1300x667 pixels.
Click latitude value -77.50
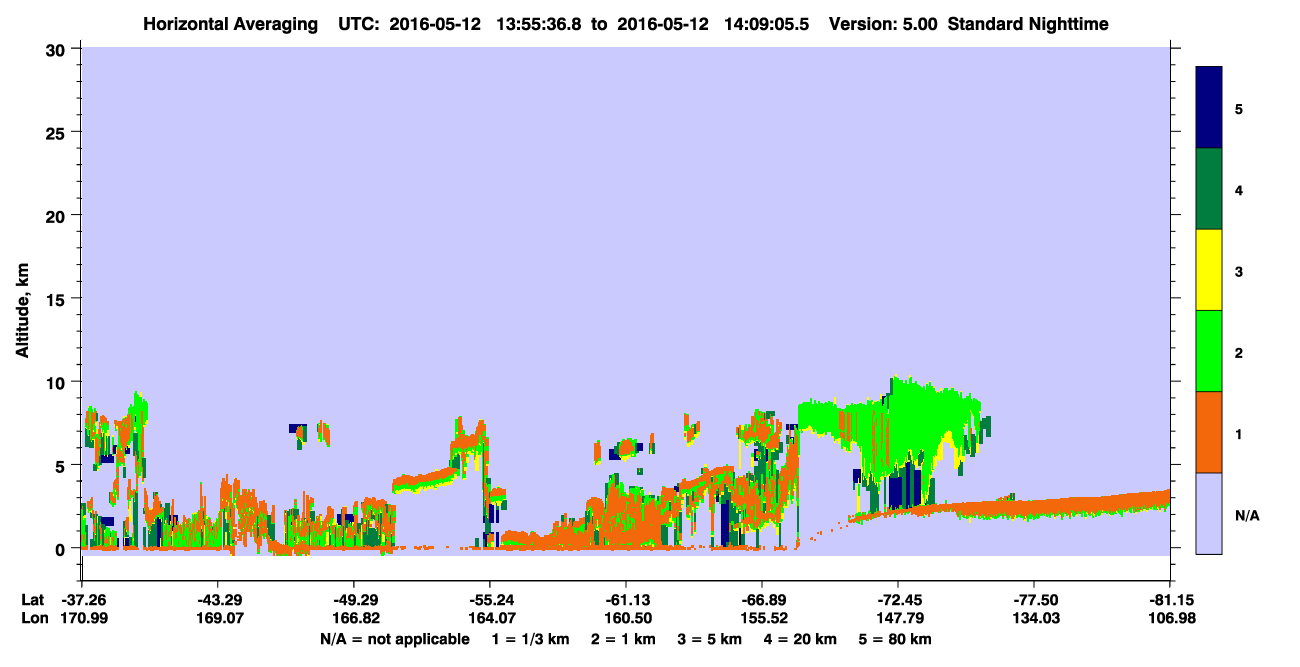click(1034, 599)
